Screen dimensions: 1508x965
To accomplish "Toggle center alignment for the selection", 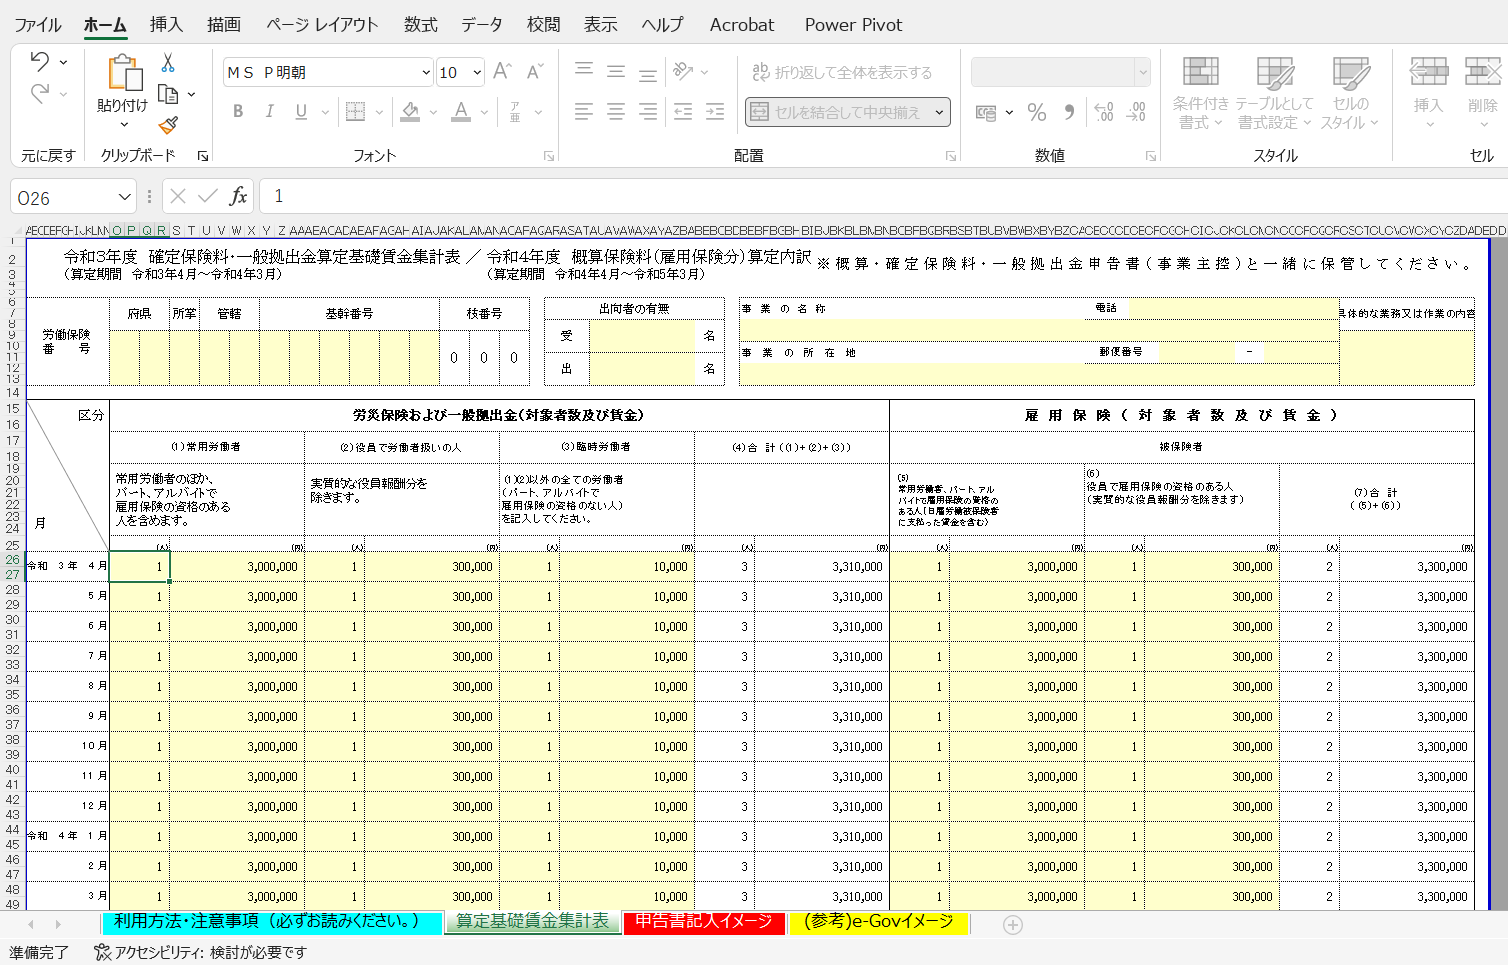I will point(615,111).
